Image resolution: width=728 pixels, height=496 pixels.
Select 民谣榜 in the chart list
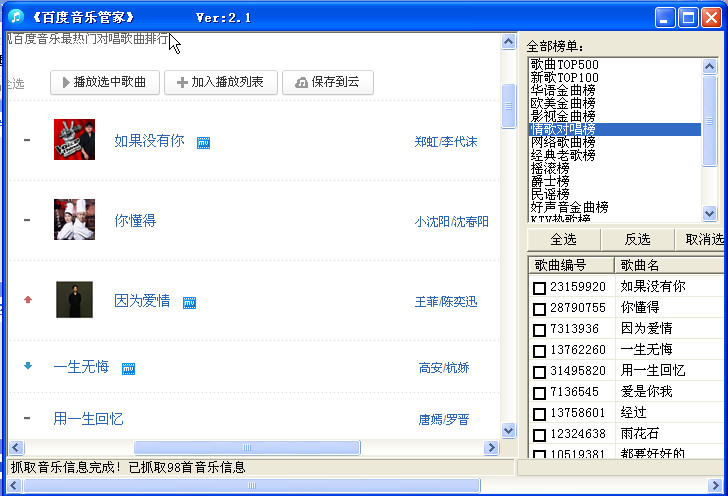[615, 194]
